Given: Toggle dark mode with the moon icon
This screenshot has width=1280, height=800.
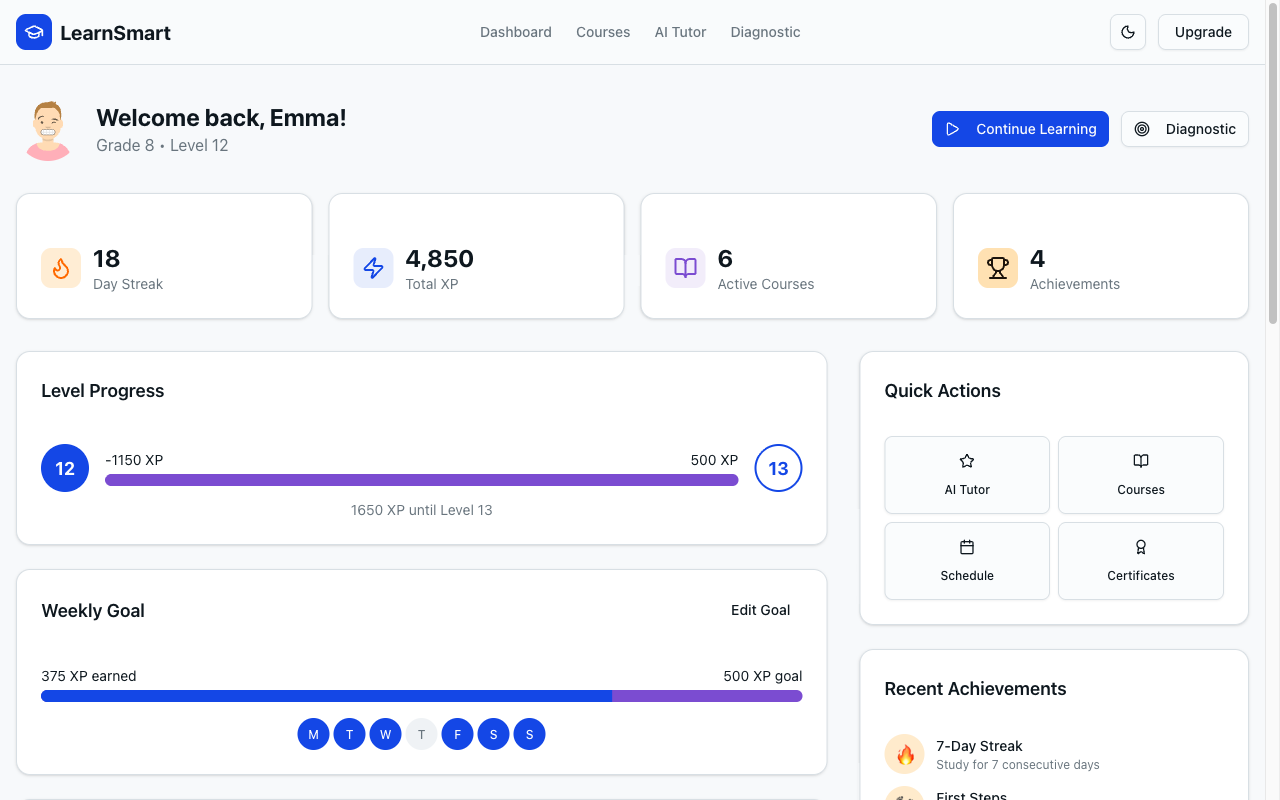Looking at the screenshot, I should click(x=1128, y=32).
